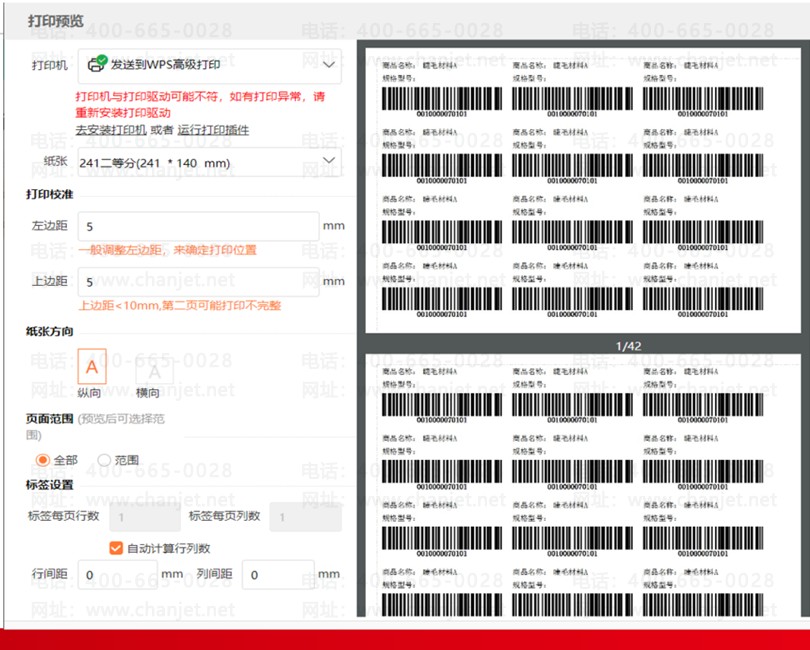Open the 去安装打印机 link

click(x=111, y=130)
